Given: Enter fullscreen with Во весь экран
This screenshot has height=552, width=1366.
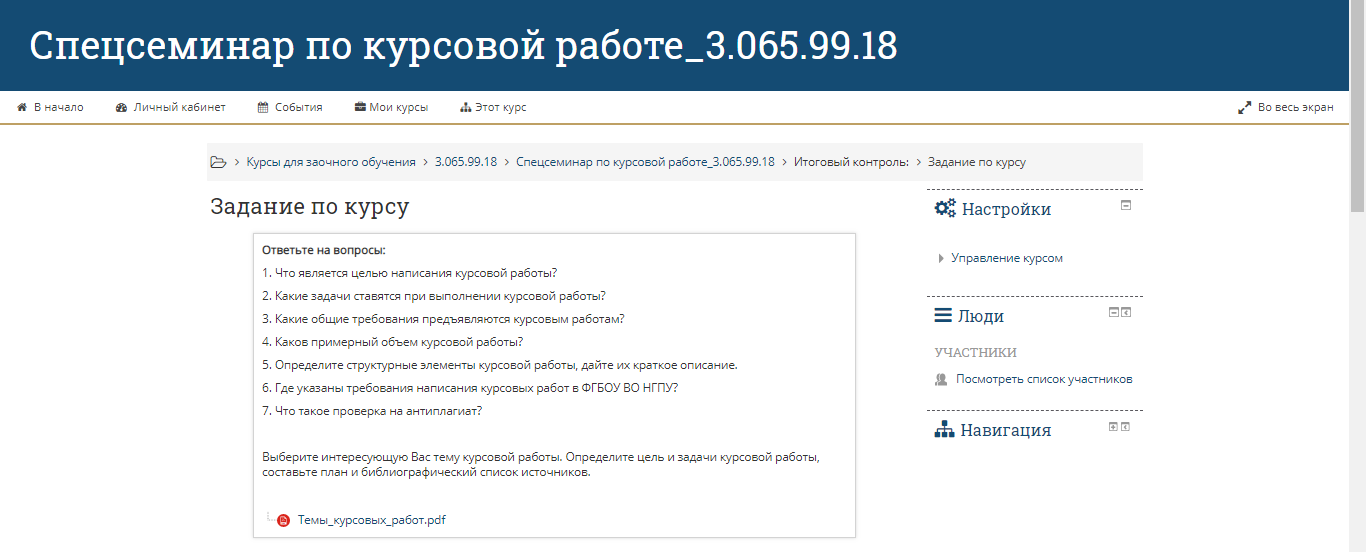Looking at the screenshot, I should tap(1286, 107).
